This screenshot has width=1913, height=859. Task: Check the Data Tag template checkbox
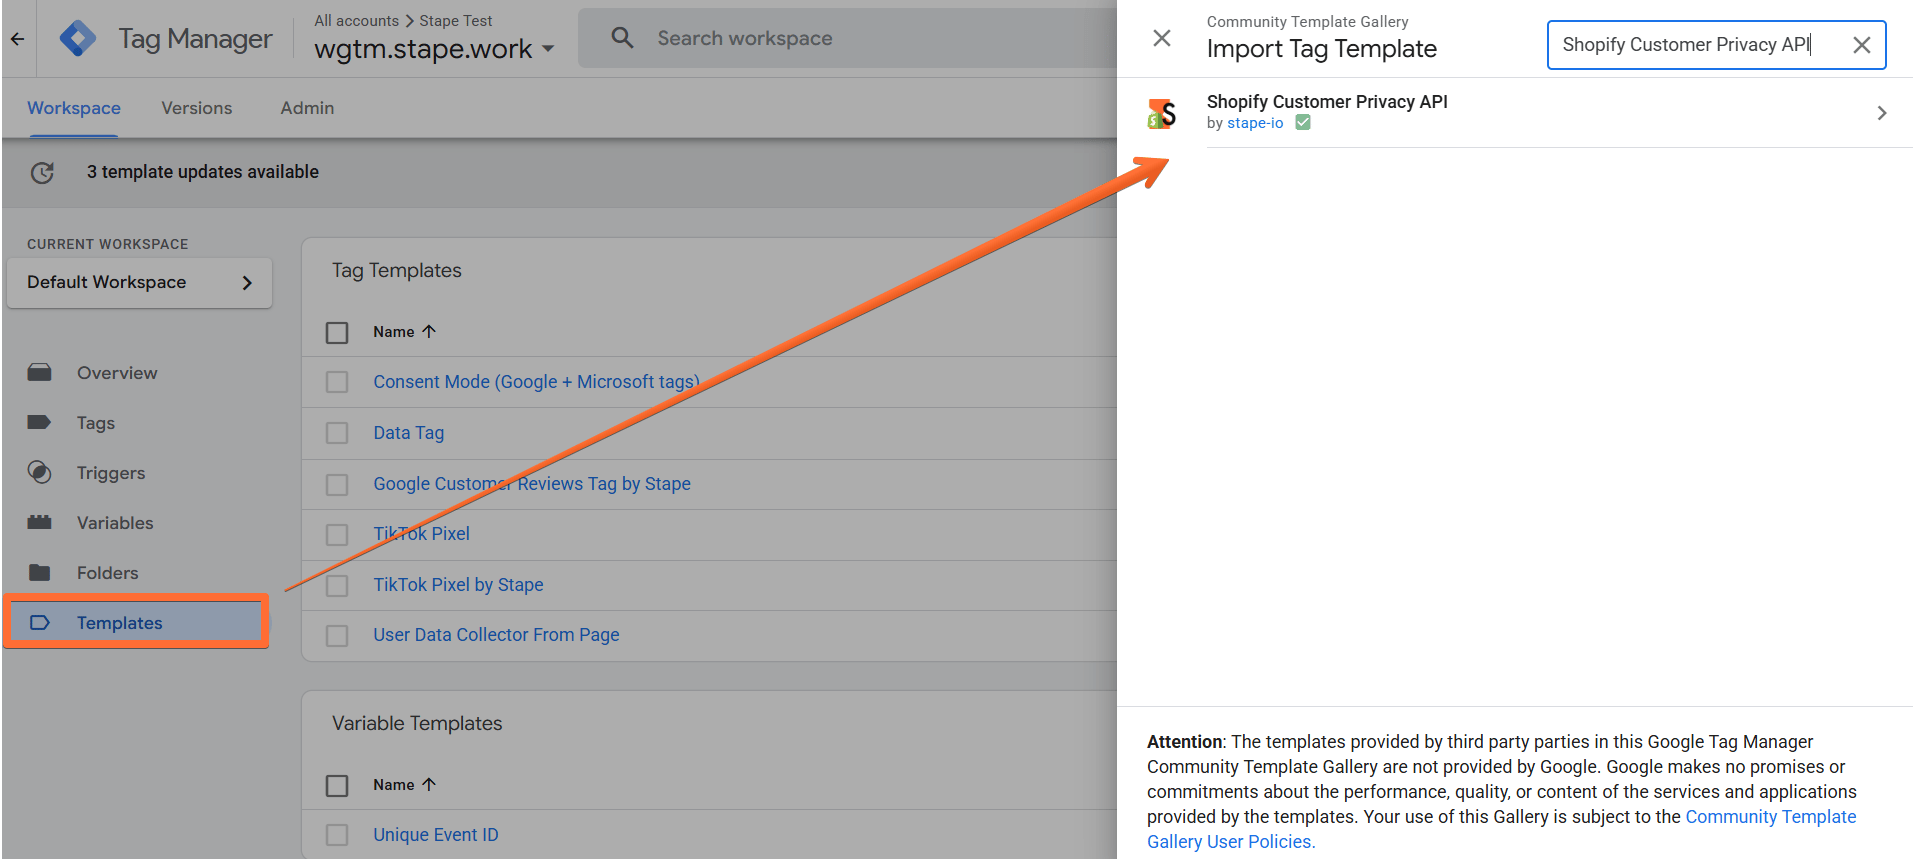click(337, 433)
